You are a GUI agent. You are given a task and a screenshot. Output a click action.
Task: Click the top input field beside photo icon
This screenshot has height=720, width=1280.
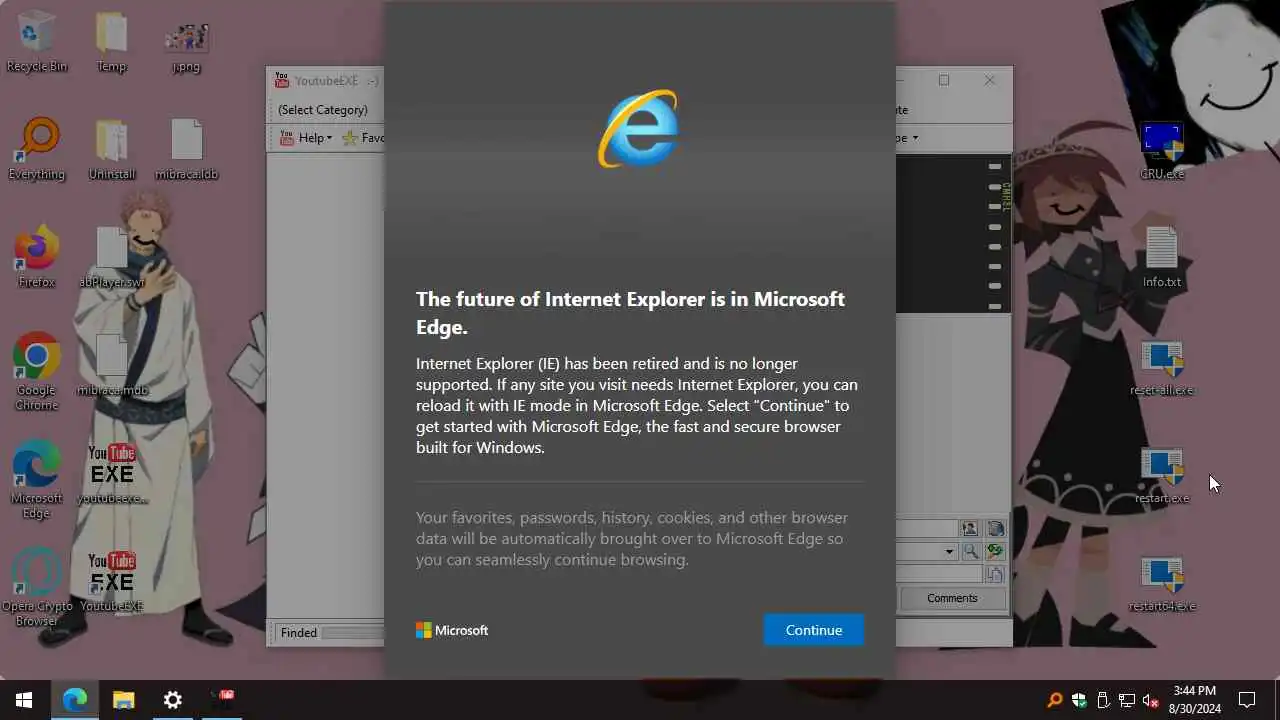[926, 529]
